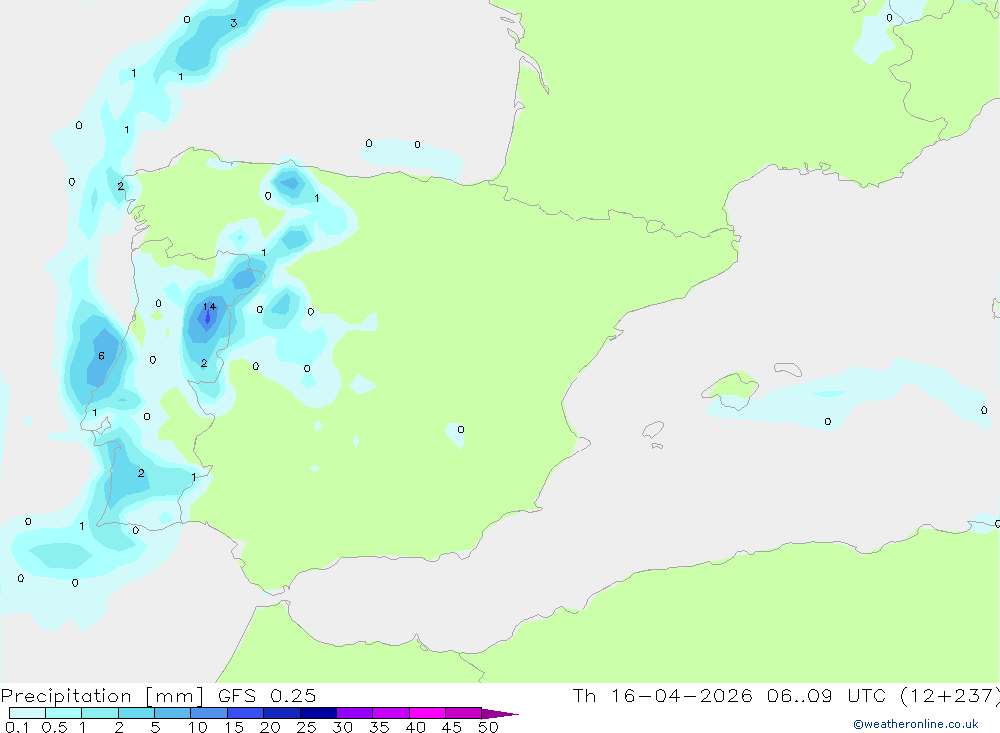Click the 40–45 mm magenta legend swatch

427,713
